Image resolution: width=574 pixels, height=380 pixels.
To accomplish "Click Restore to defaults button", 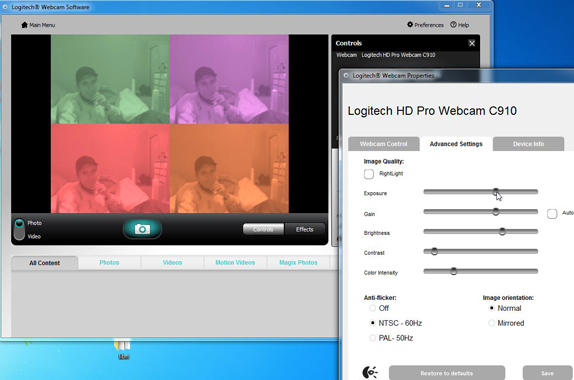I will click(x=447, y=373).
